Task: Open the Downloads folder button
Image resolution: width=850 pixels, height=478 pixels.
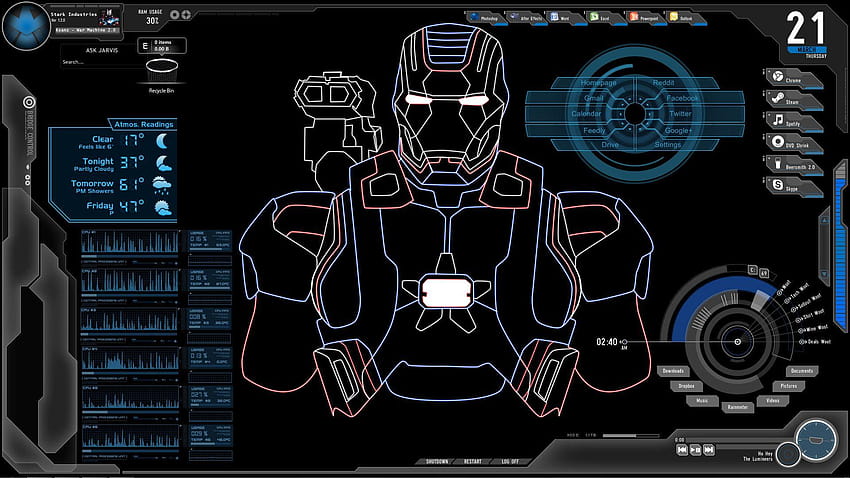Action: (673, 371)
